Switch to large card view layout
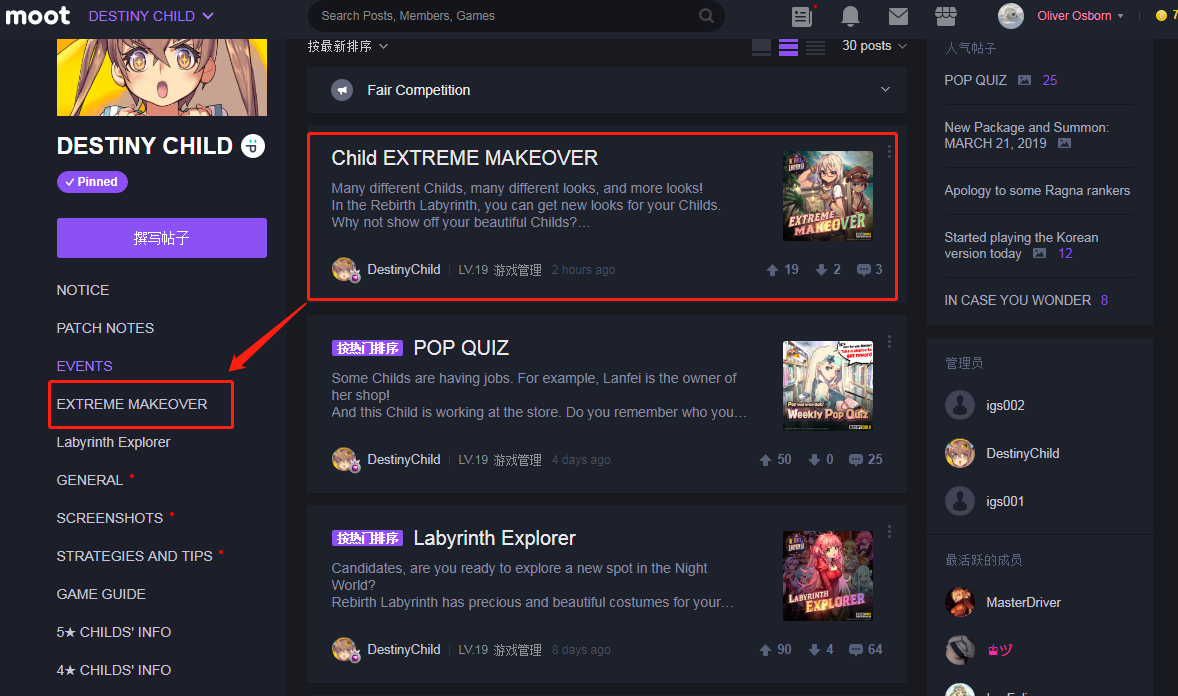The width and height of the screenshot is (1178, 696). (x=761, y=47)
